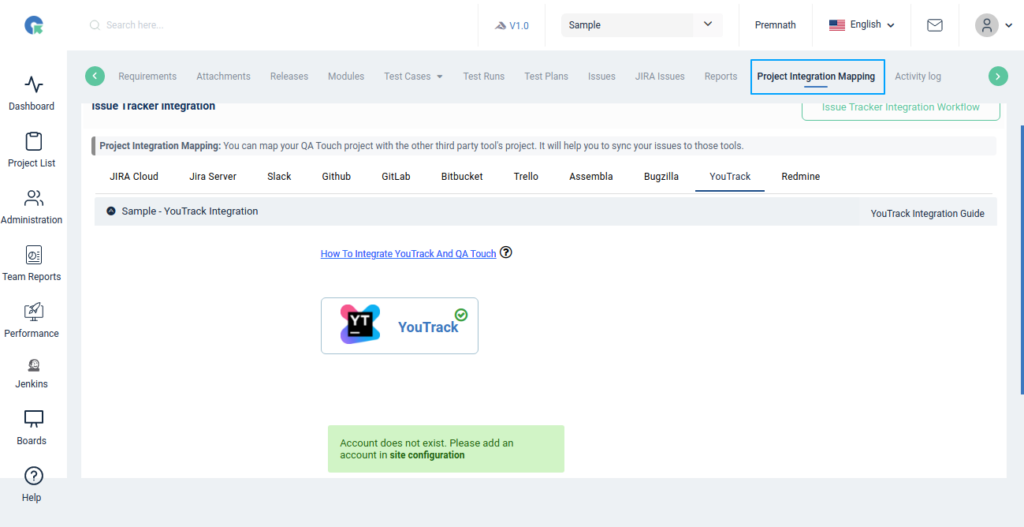Open the Dashboard sidebar icon
Image resolution: width=1024 pixels, height=527 pixels.
pyautogui.click(x=33, y=85)
